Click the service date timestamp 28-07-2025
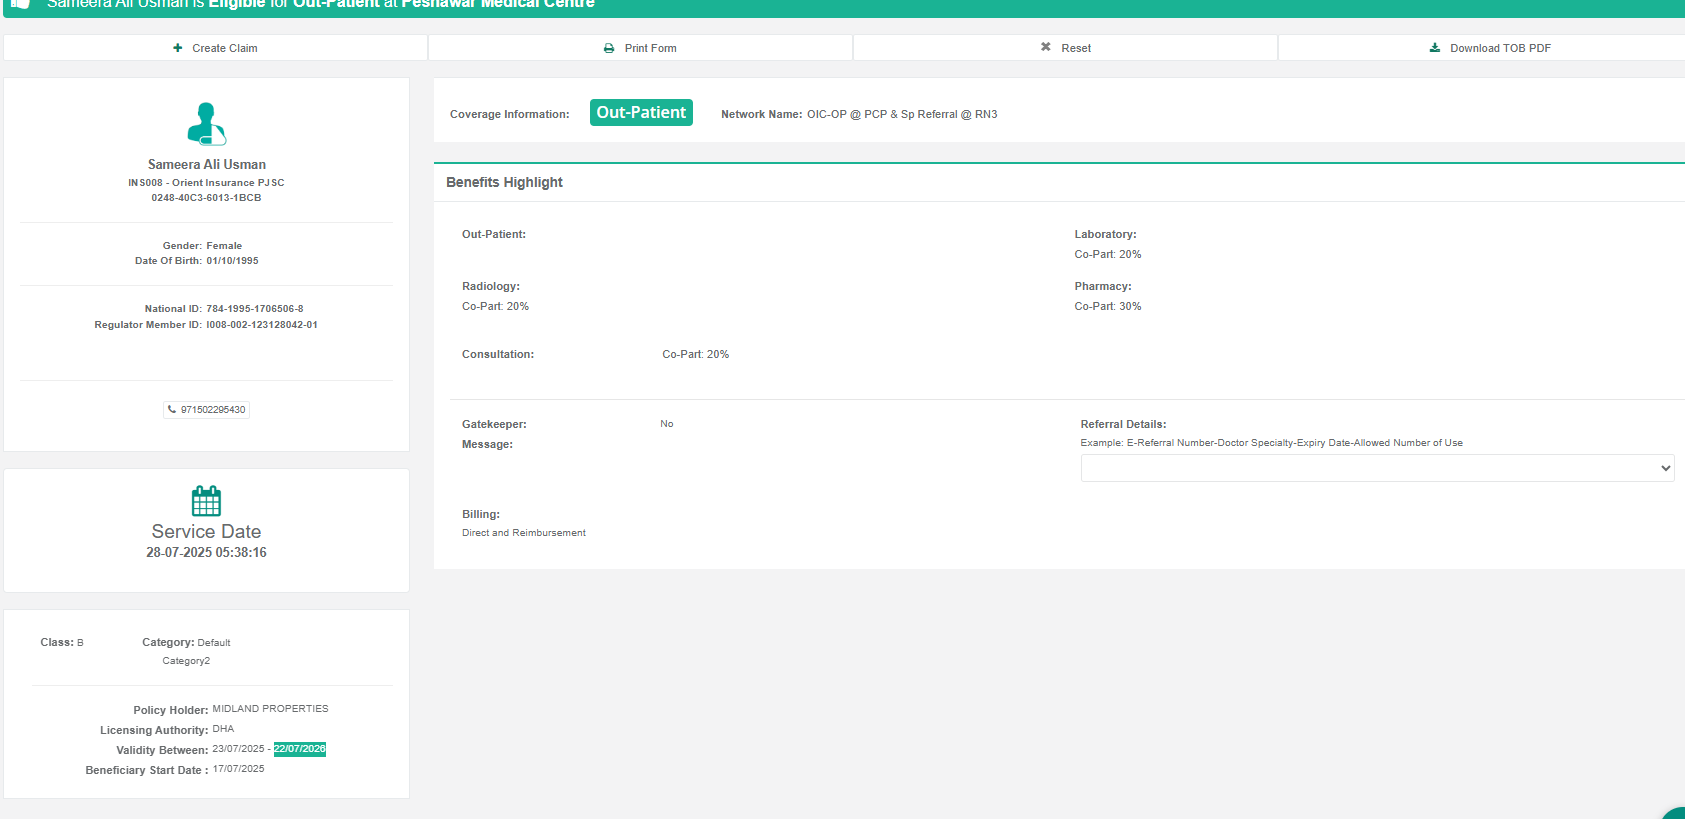This screenshot has height=819, width=1685. pos(206,553)
